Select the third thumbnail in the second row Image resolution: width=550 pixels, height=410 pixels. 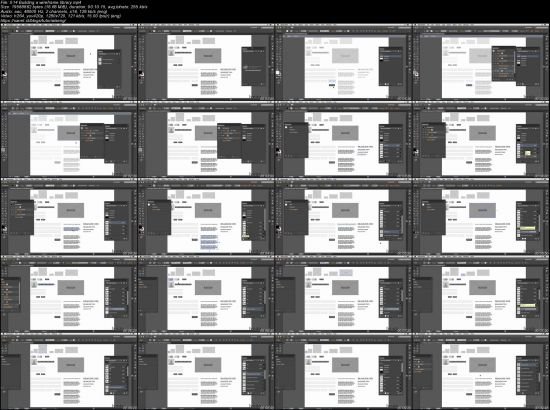(344, 139)
